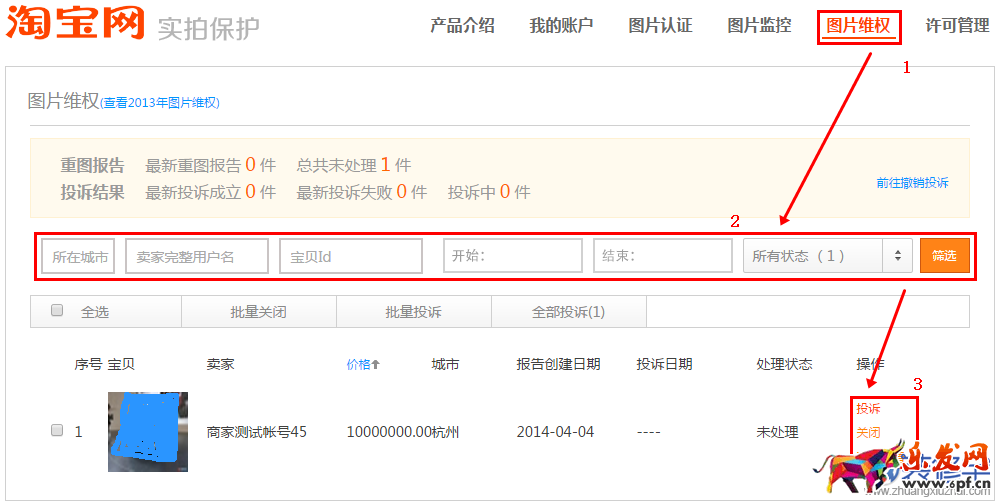Open 许可管理 menu item

[957, 26]
